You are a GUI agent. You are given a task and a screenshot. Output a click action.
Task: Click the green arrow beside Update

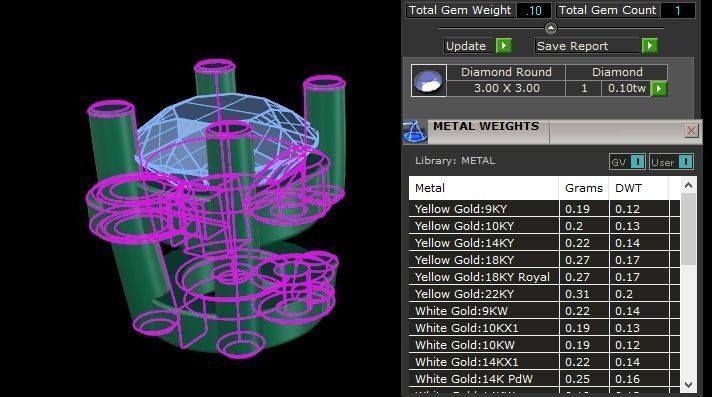pos(504,46)
